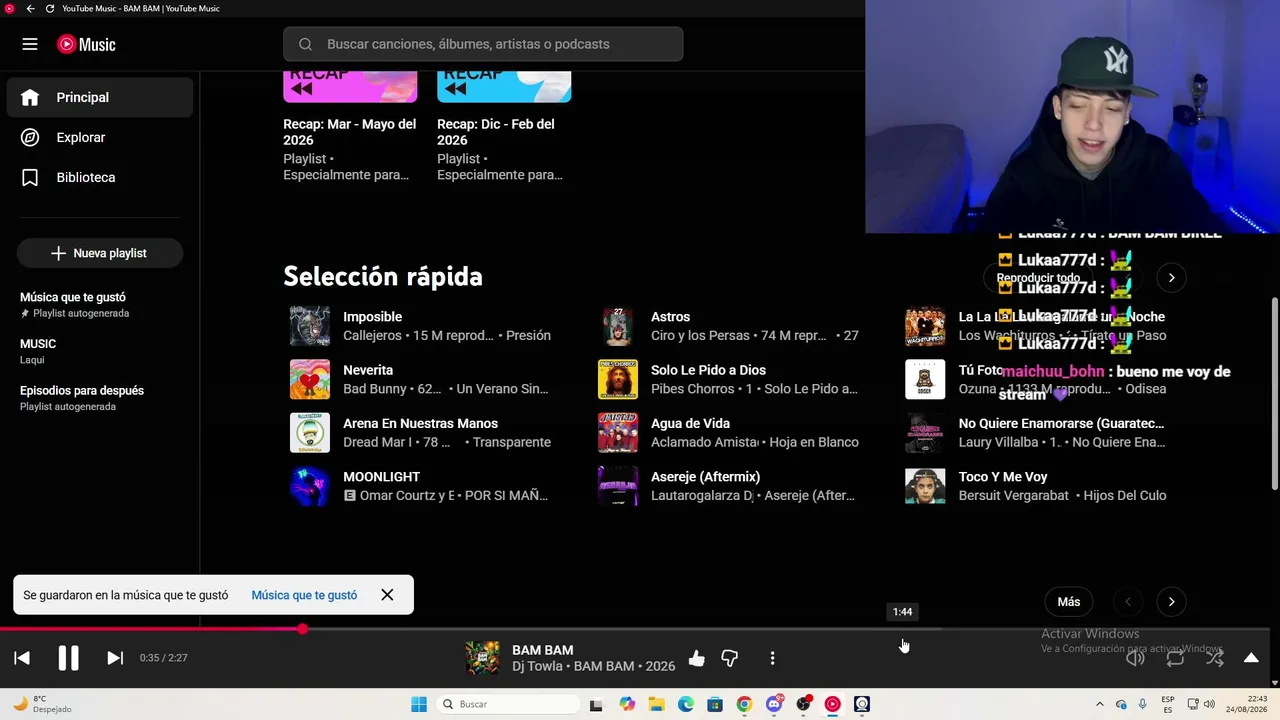Go to the Principal tab
The width and height of the screenshot is (1280, 720).
100,97
